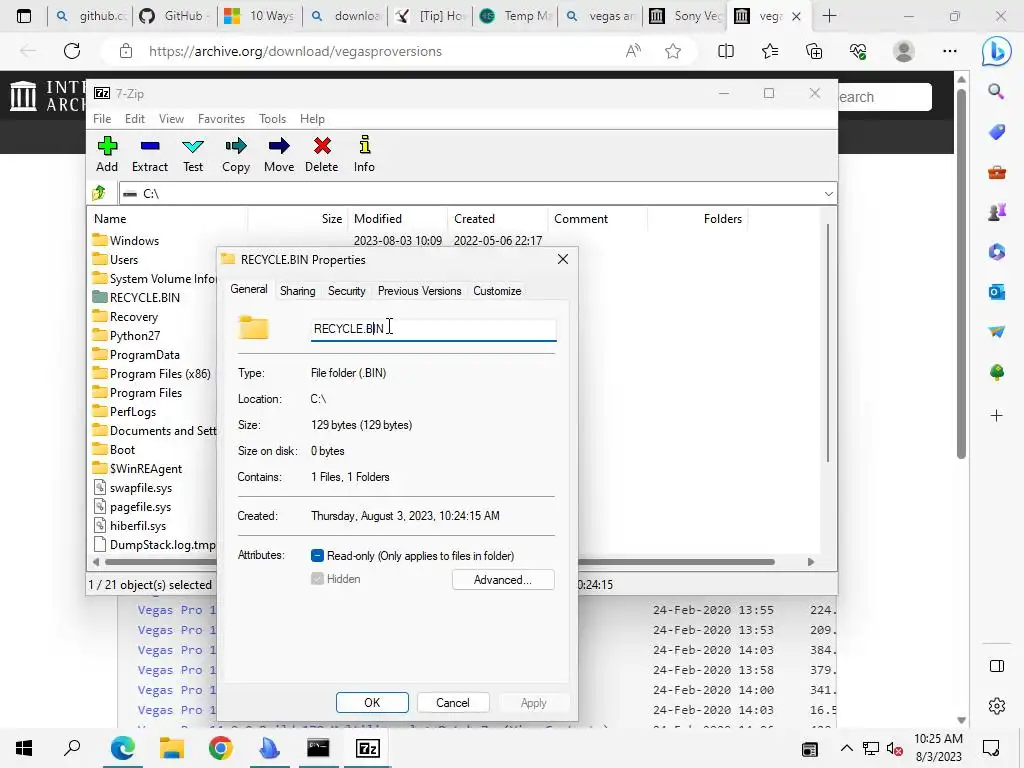The height and width of the screenshot is (768, 1024).
Task: Select the Windows folder in 7-Zip list
Action: point(134,241)
